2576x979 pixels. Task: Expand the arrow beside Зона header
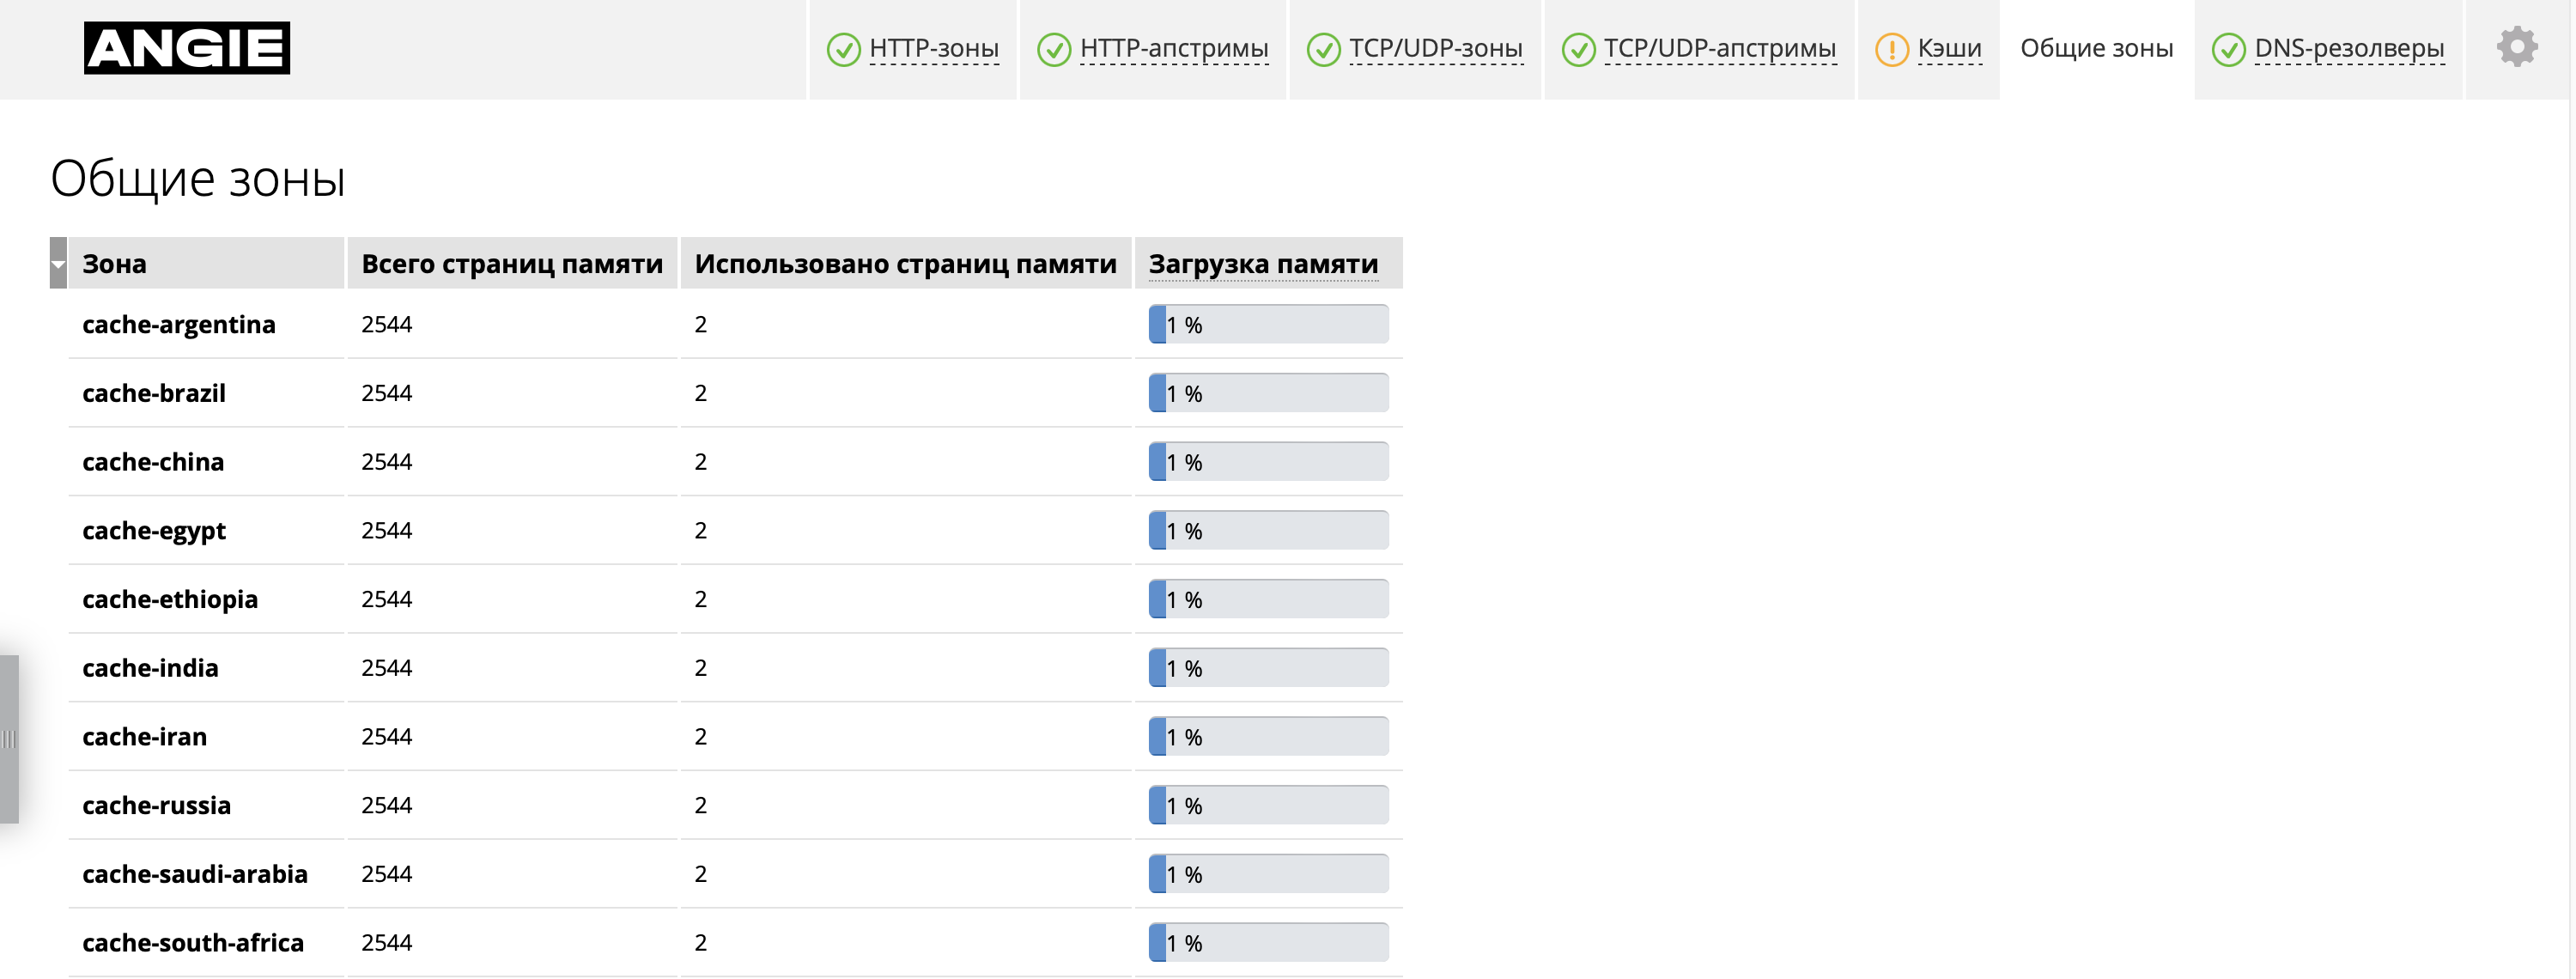pos(58,264)
